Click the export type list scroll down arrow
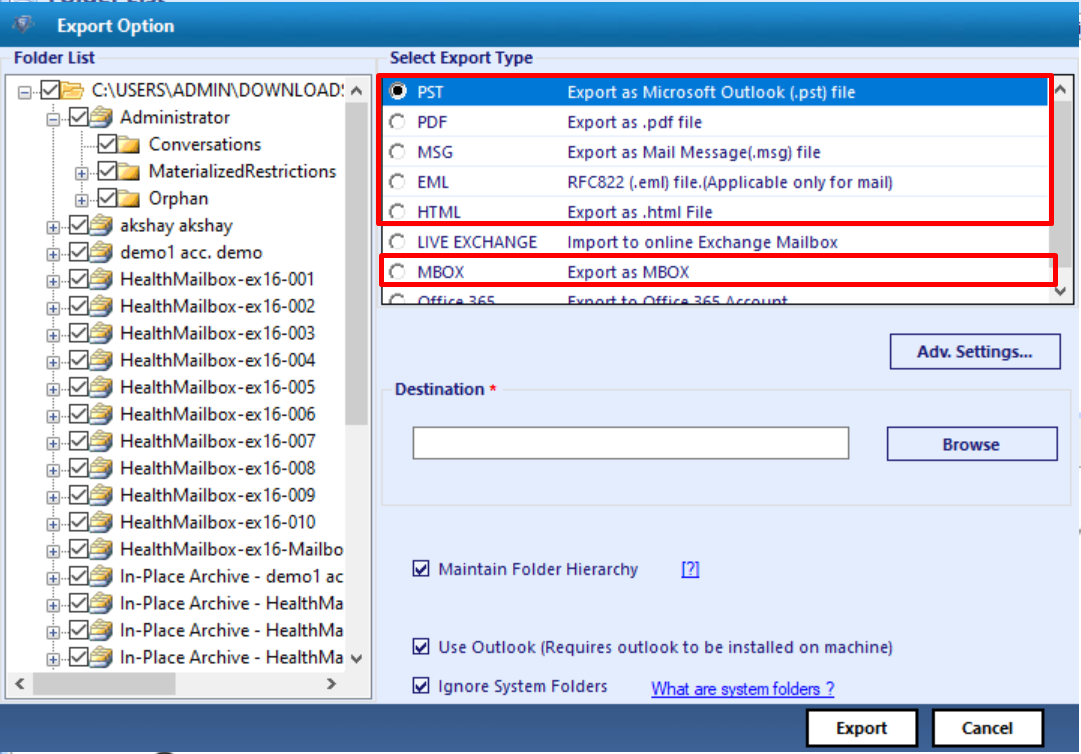 pyautogui.click(x=1061, y=292)
